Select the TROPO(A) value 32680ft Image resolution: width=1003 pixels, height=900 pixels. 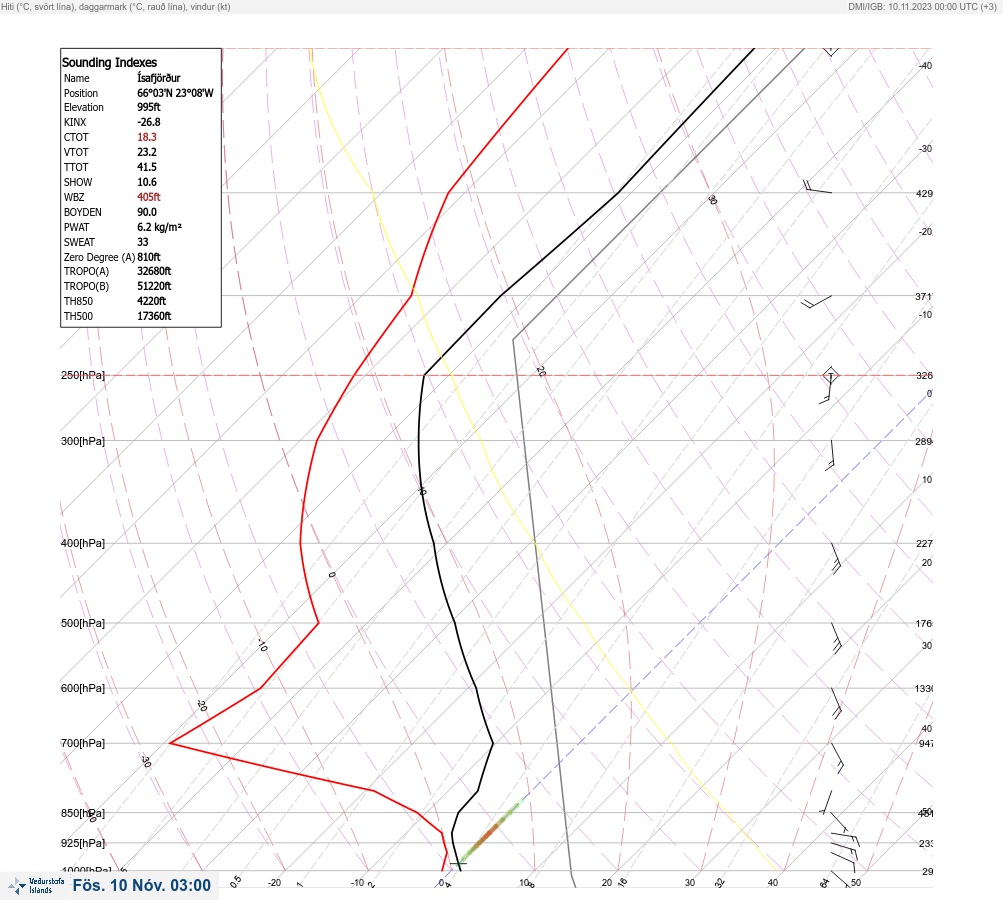154,271
